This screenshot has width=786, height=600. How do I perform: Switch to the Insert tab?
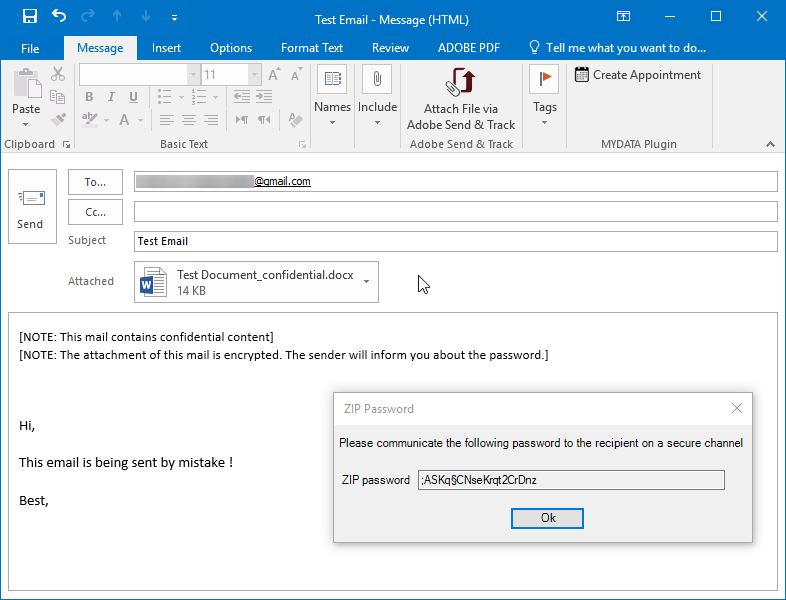[166, 48]
